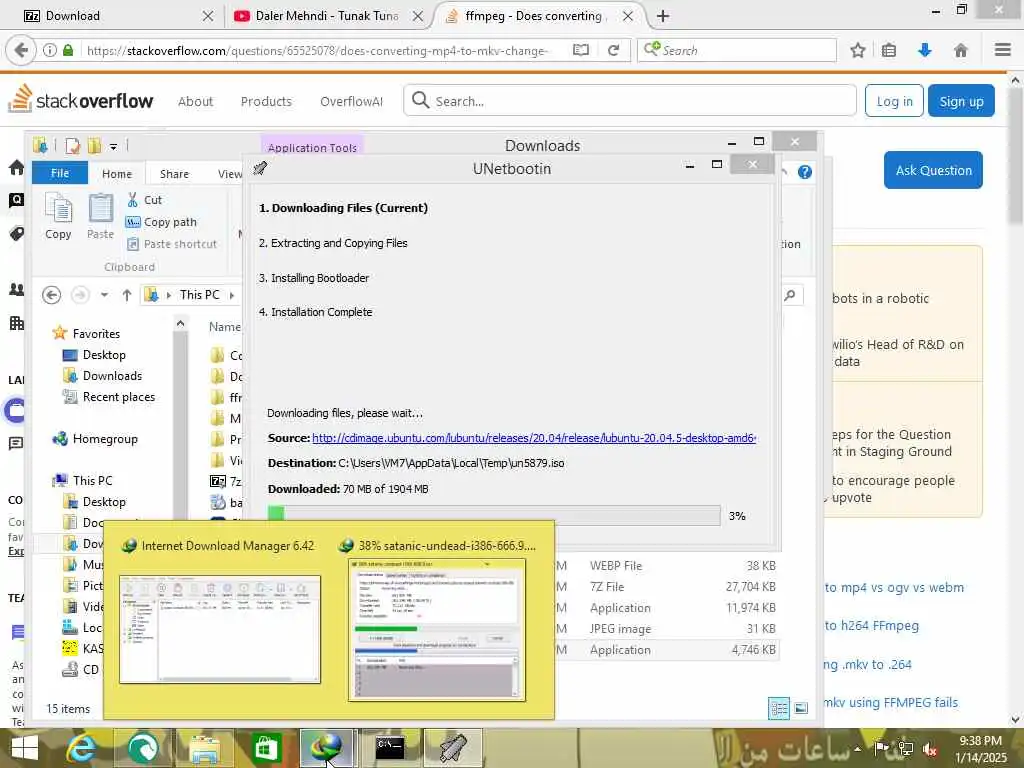Open the browser hamburger menu
Image resolution: width=1024 pixels, height=768 pixels.
pos(1002,50)
